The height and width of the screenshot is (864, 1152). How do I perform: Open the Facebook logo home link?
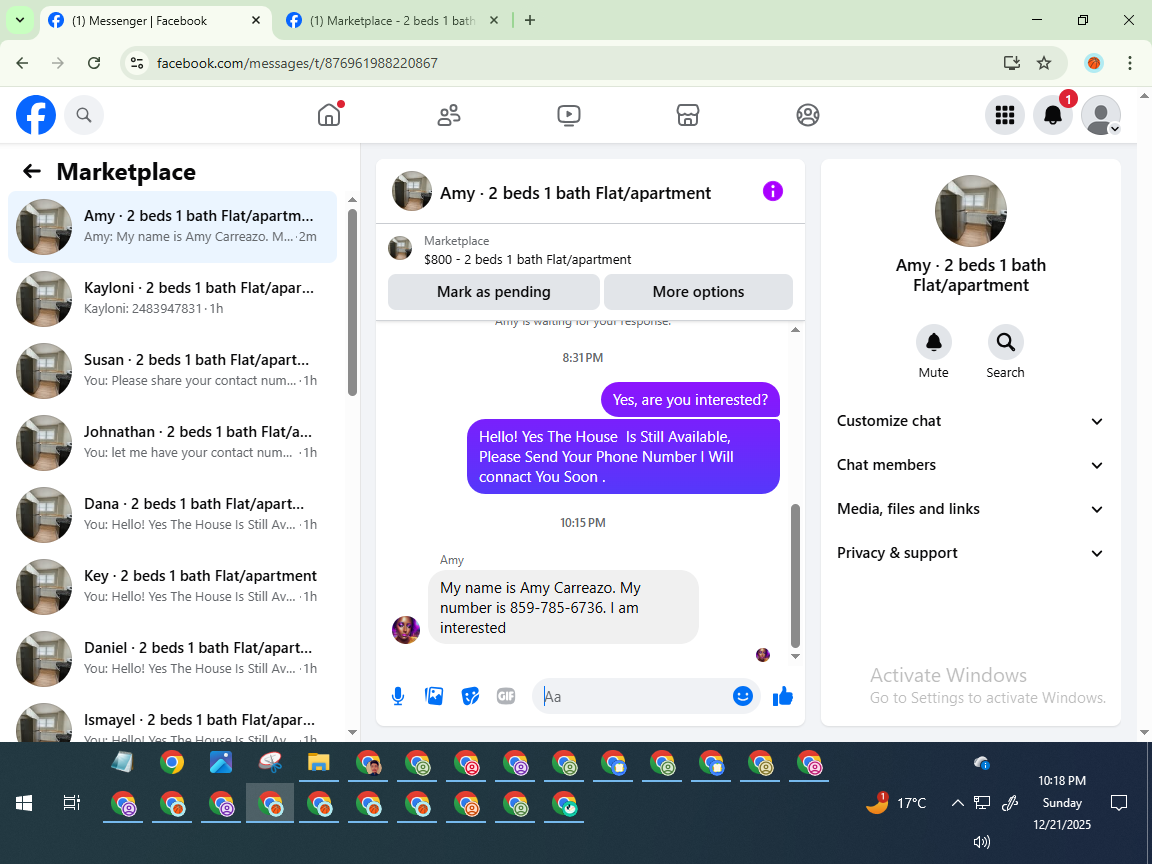pos(36,115)
